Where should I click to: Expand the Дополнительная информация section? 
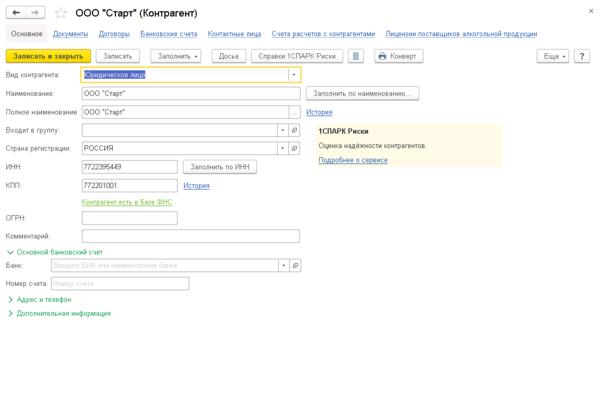pyautogui.click(x=59, y=313)
